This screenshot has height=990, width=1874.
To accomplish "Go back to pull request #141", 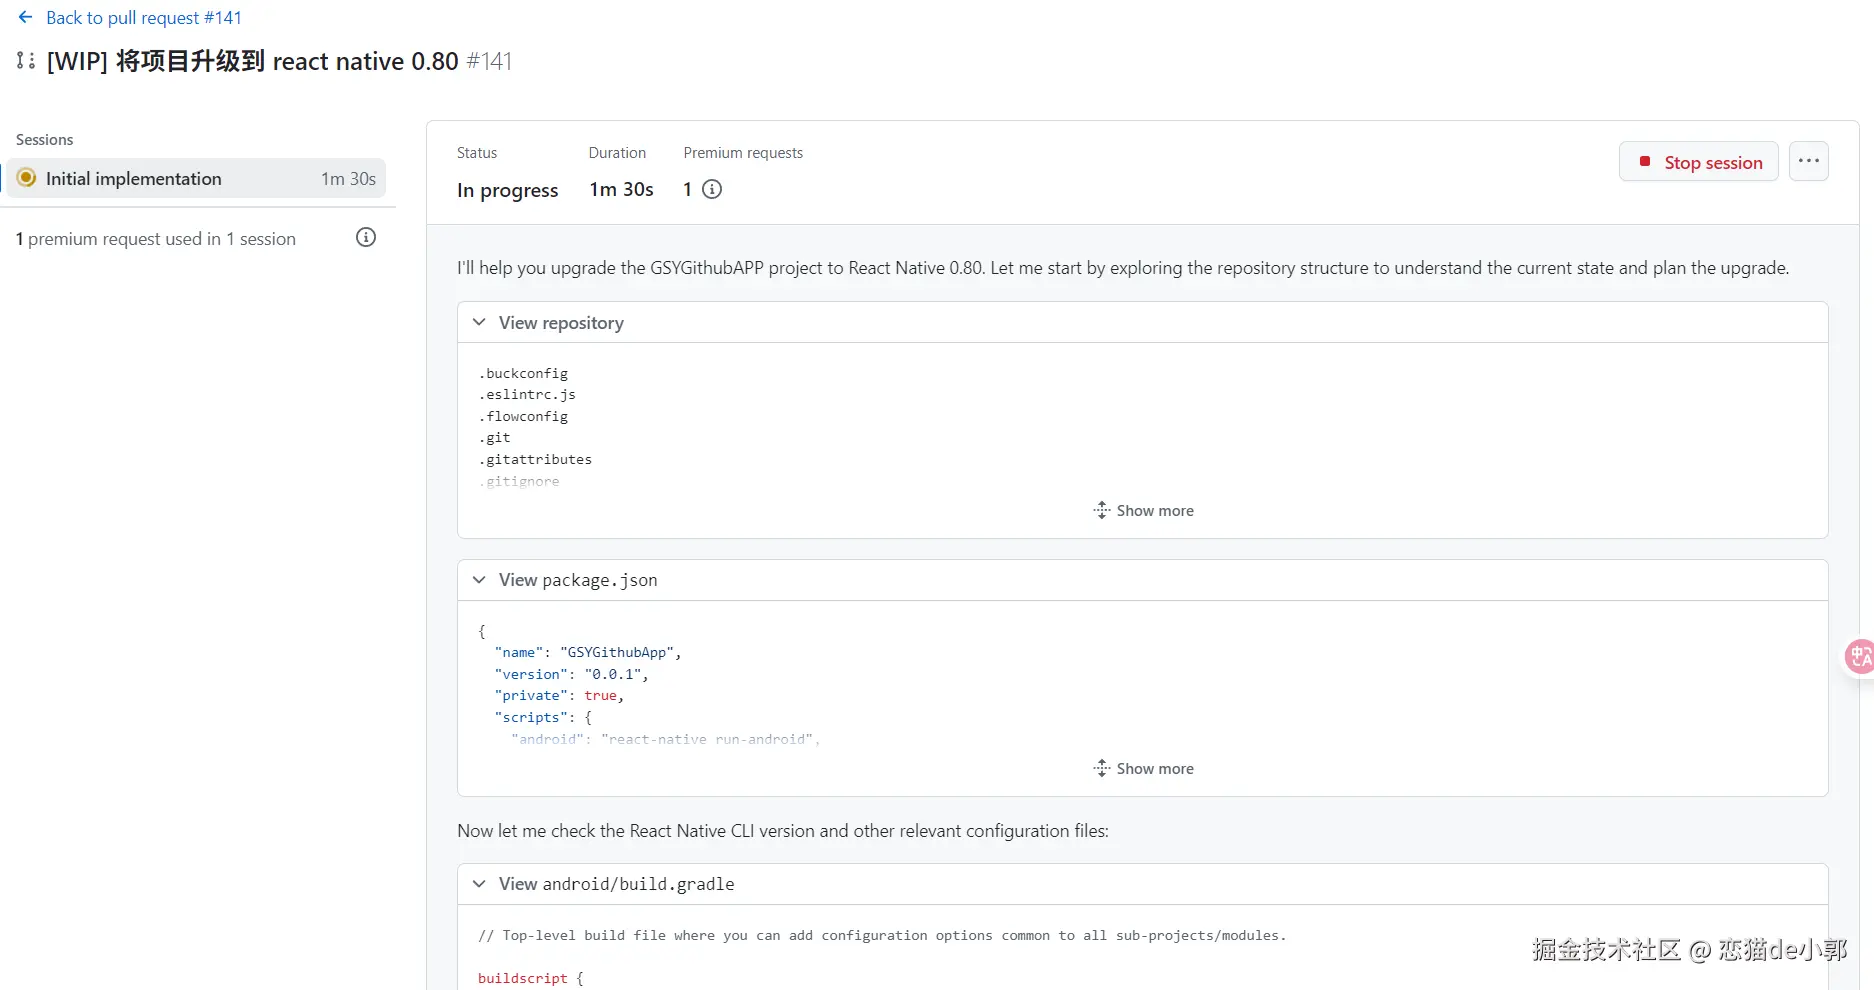I will pos(143,18).
